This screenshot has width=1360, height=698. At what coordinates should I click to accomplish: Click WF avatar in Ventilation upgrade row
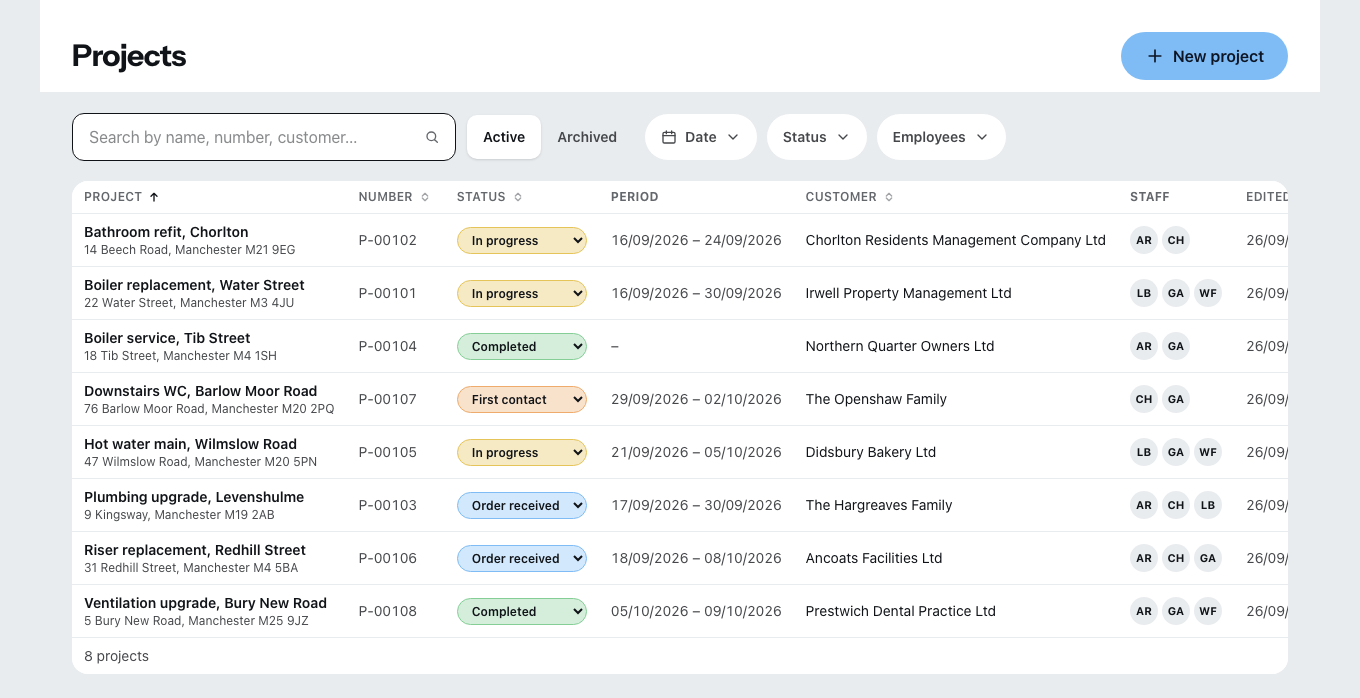pos(1208,611)
